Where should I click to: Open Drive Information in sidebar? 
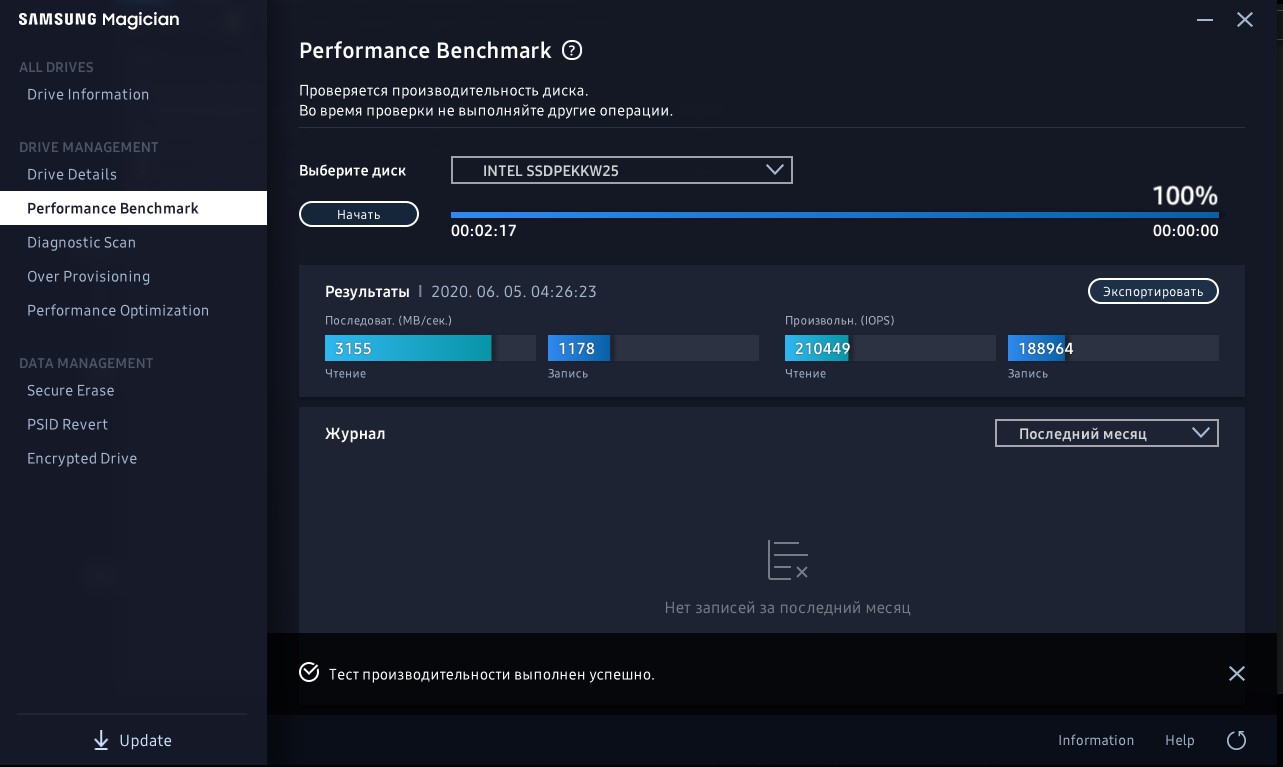88,94
